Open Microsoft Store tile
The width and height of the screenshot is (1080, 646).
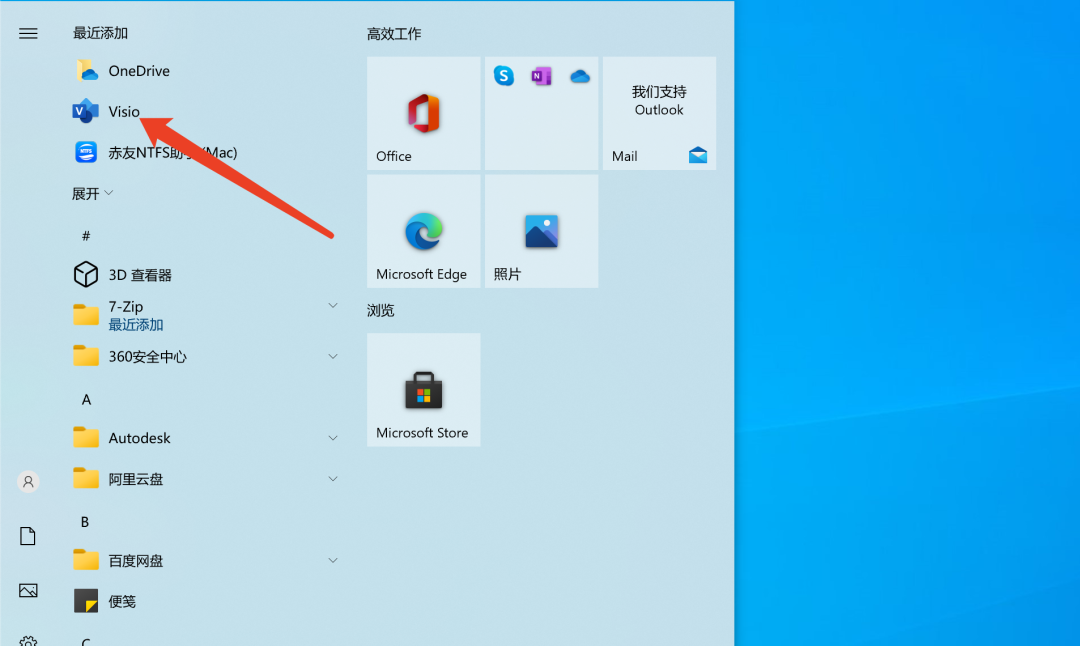[x=423, y=390]
